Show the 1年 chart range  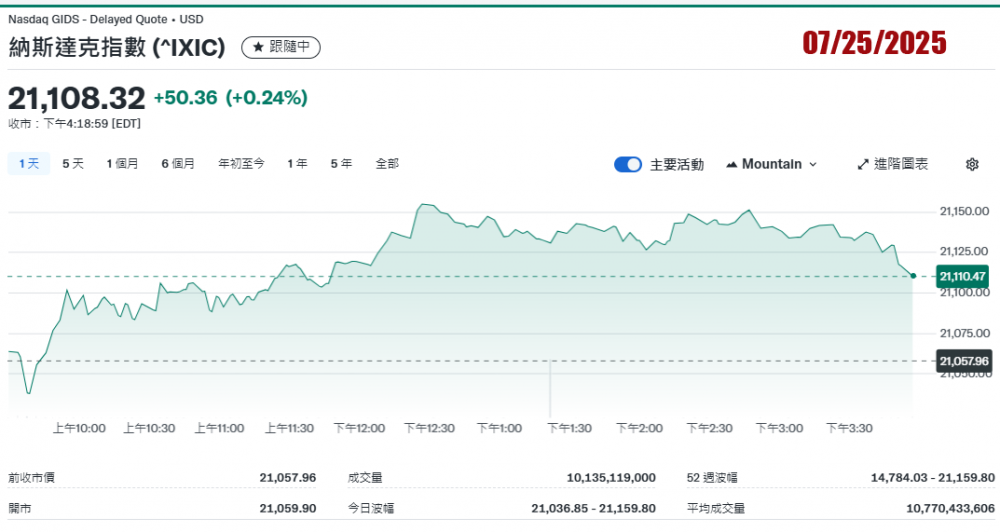coord(297,163)
